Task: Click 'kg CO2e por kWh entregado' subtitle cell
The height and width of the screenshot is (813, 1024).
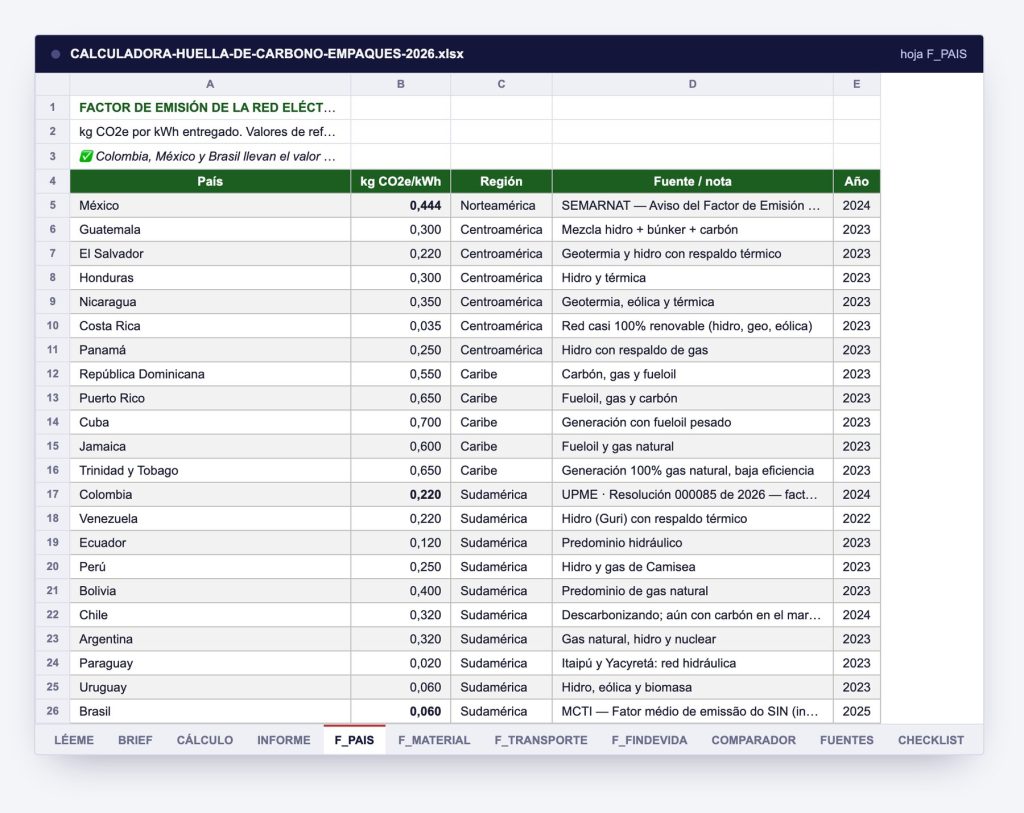Action: click(210, 131)
